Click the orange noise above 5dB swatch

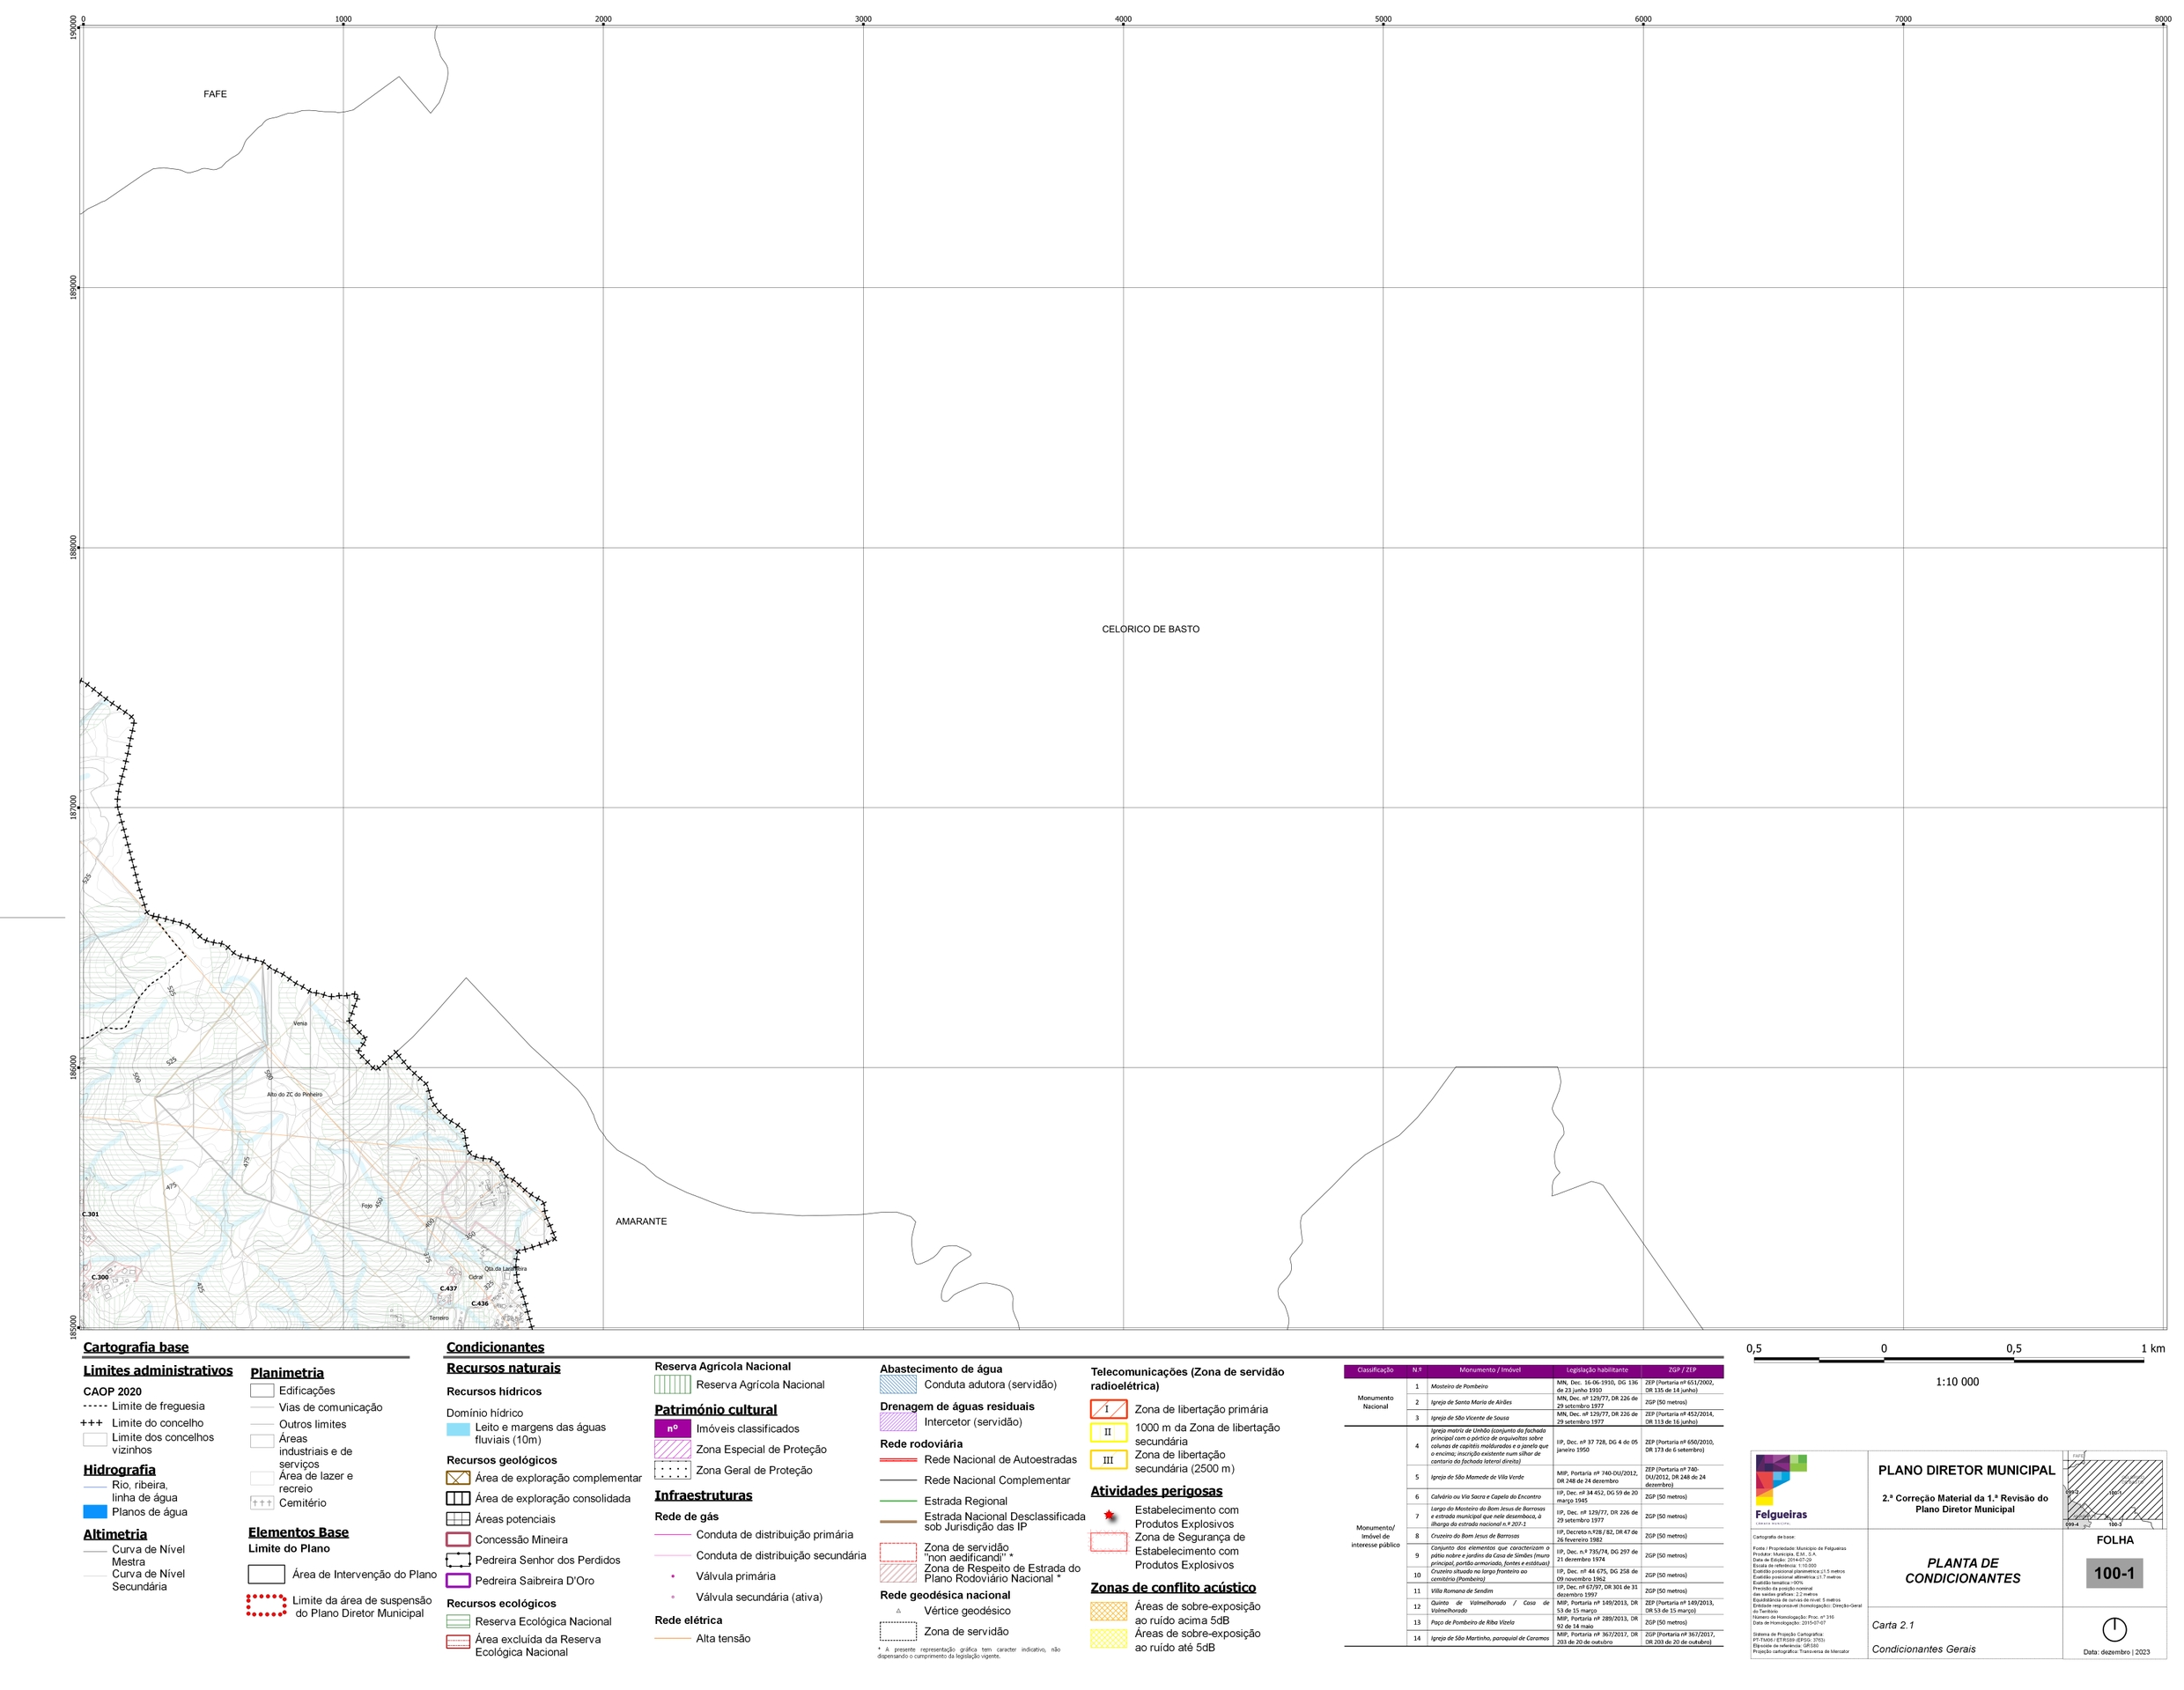coord(1108,1611)
